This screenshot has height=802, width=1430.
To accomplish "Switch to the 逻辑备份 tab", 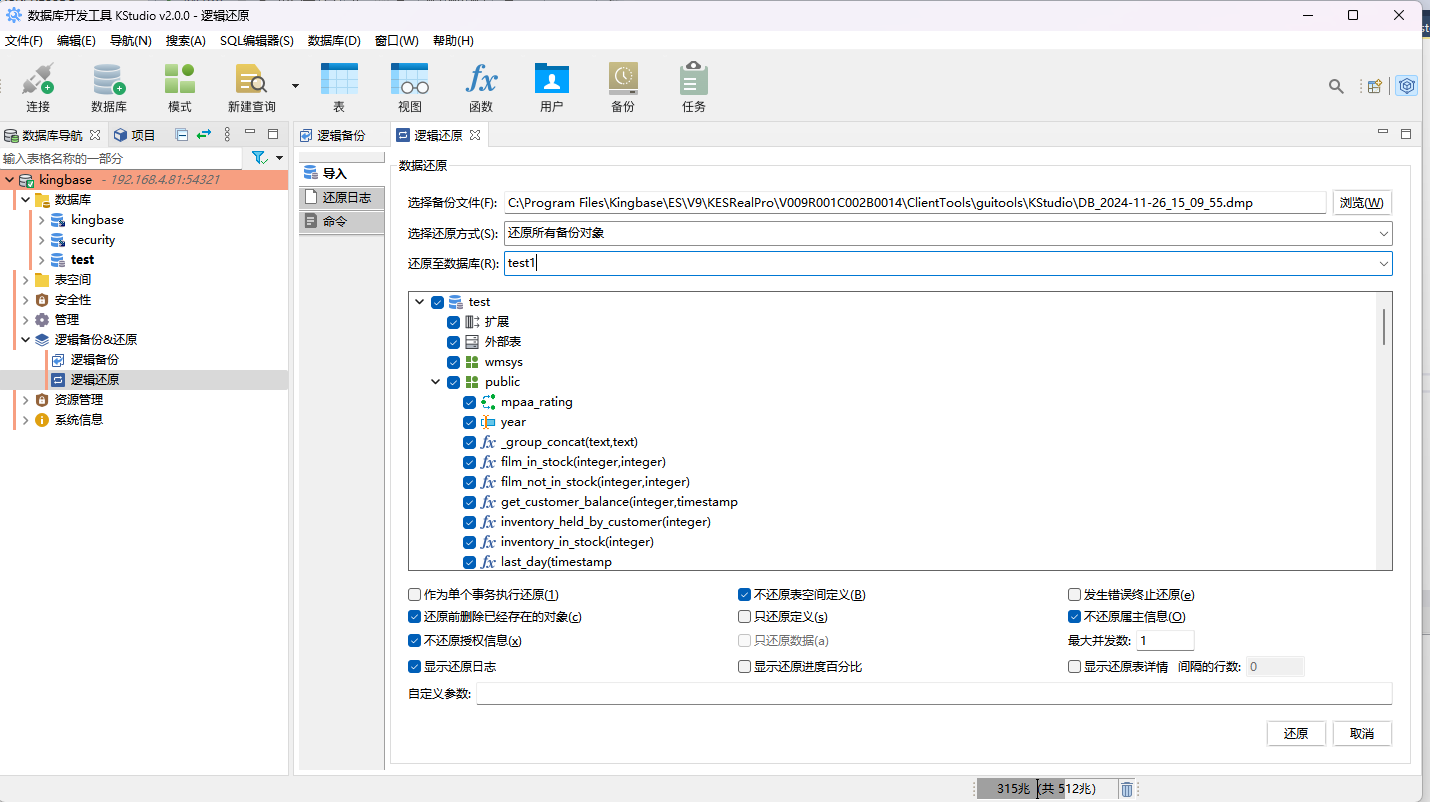I will click(333, 135).
